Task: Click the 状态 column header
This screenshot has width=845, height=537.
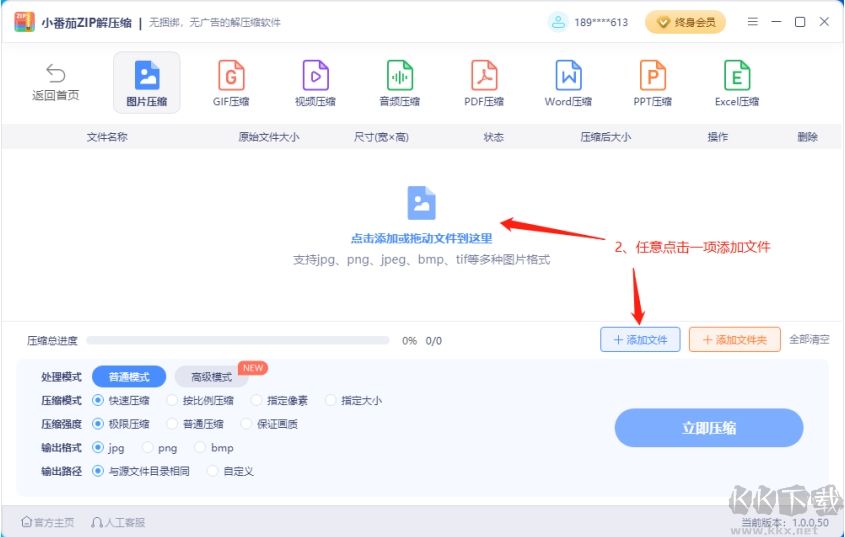Action: (x=493, y=137)
